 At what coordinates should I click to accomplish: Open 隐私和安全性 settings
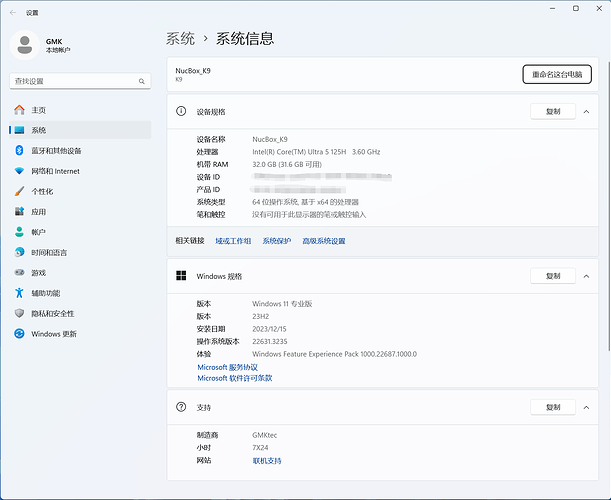coord(53,313)
